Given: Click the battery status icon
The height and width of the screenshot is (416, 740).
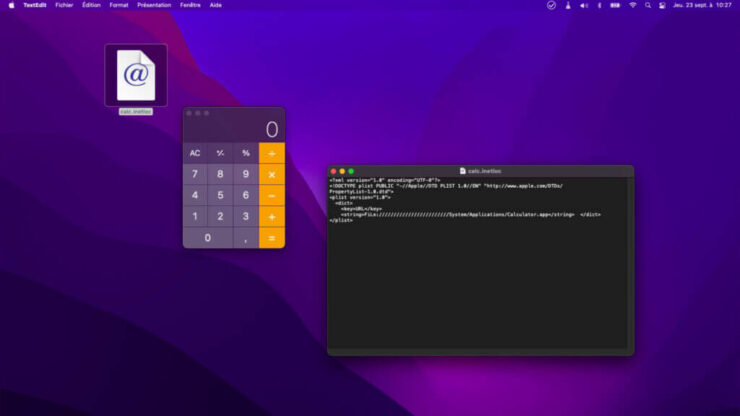Looking at the screenshot, I should [615, 5].
